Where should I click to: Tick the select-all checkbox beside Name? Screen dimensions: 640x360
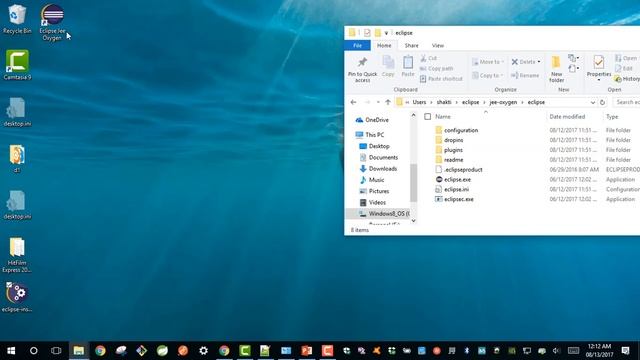(x=427, y=117)
